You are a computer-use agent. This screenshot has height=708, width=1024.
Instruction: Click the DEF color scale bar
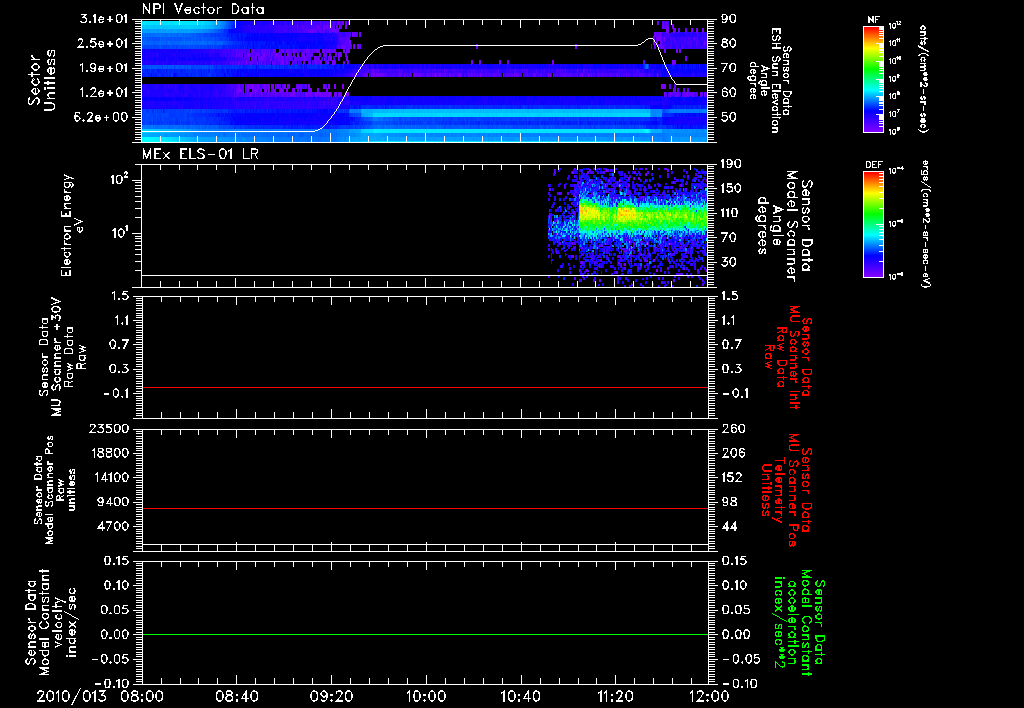tap(874, 224)
